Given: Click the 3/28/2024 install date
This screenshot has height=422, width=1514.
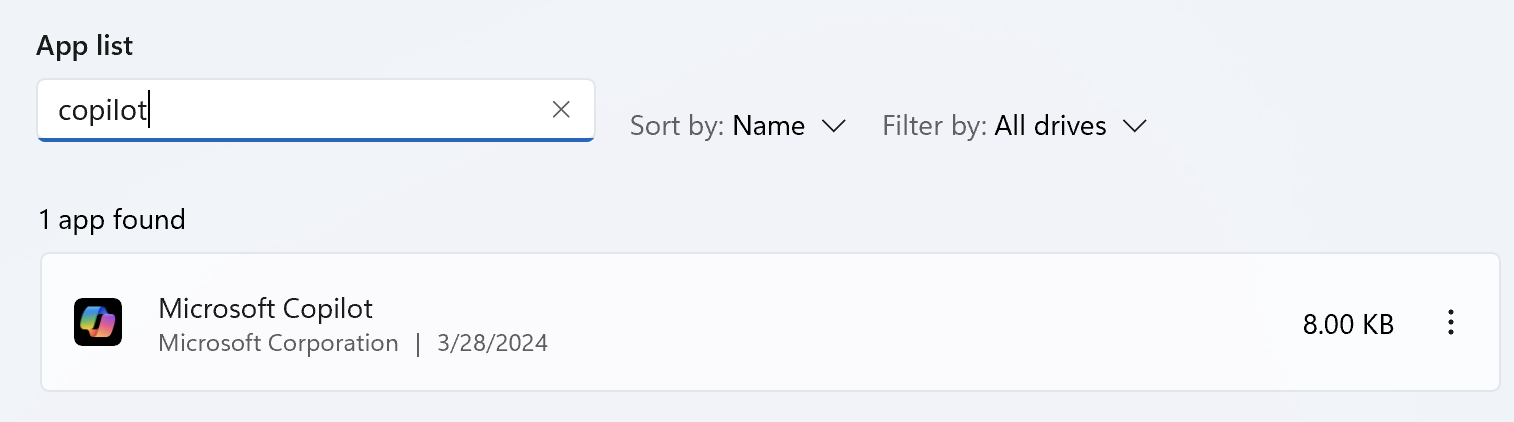Looking at the screenshot, I should pyautogui.click(x=493, y=343).
